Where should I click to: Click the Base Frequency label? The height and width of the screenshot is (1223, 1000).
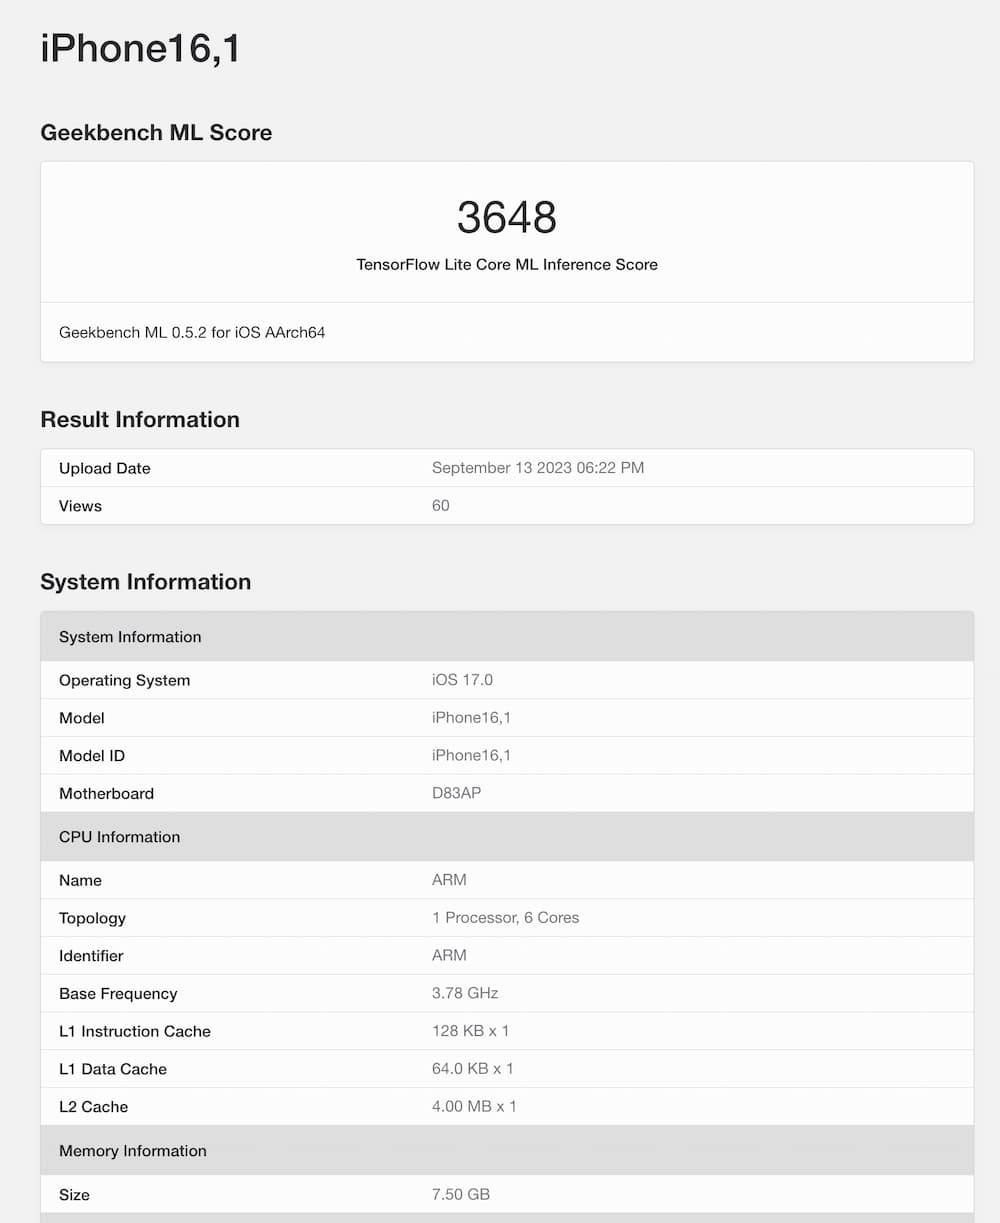point(118,994)
